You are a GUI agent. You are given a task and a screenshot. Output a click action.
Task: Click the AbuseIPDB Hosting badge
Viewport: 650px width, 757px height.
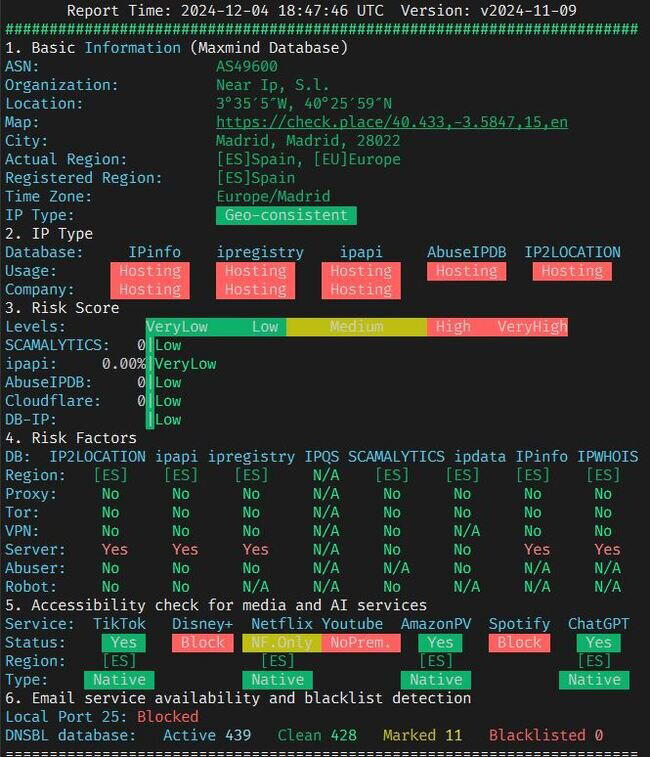click(466, 271)
